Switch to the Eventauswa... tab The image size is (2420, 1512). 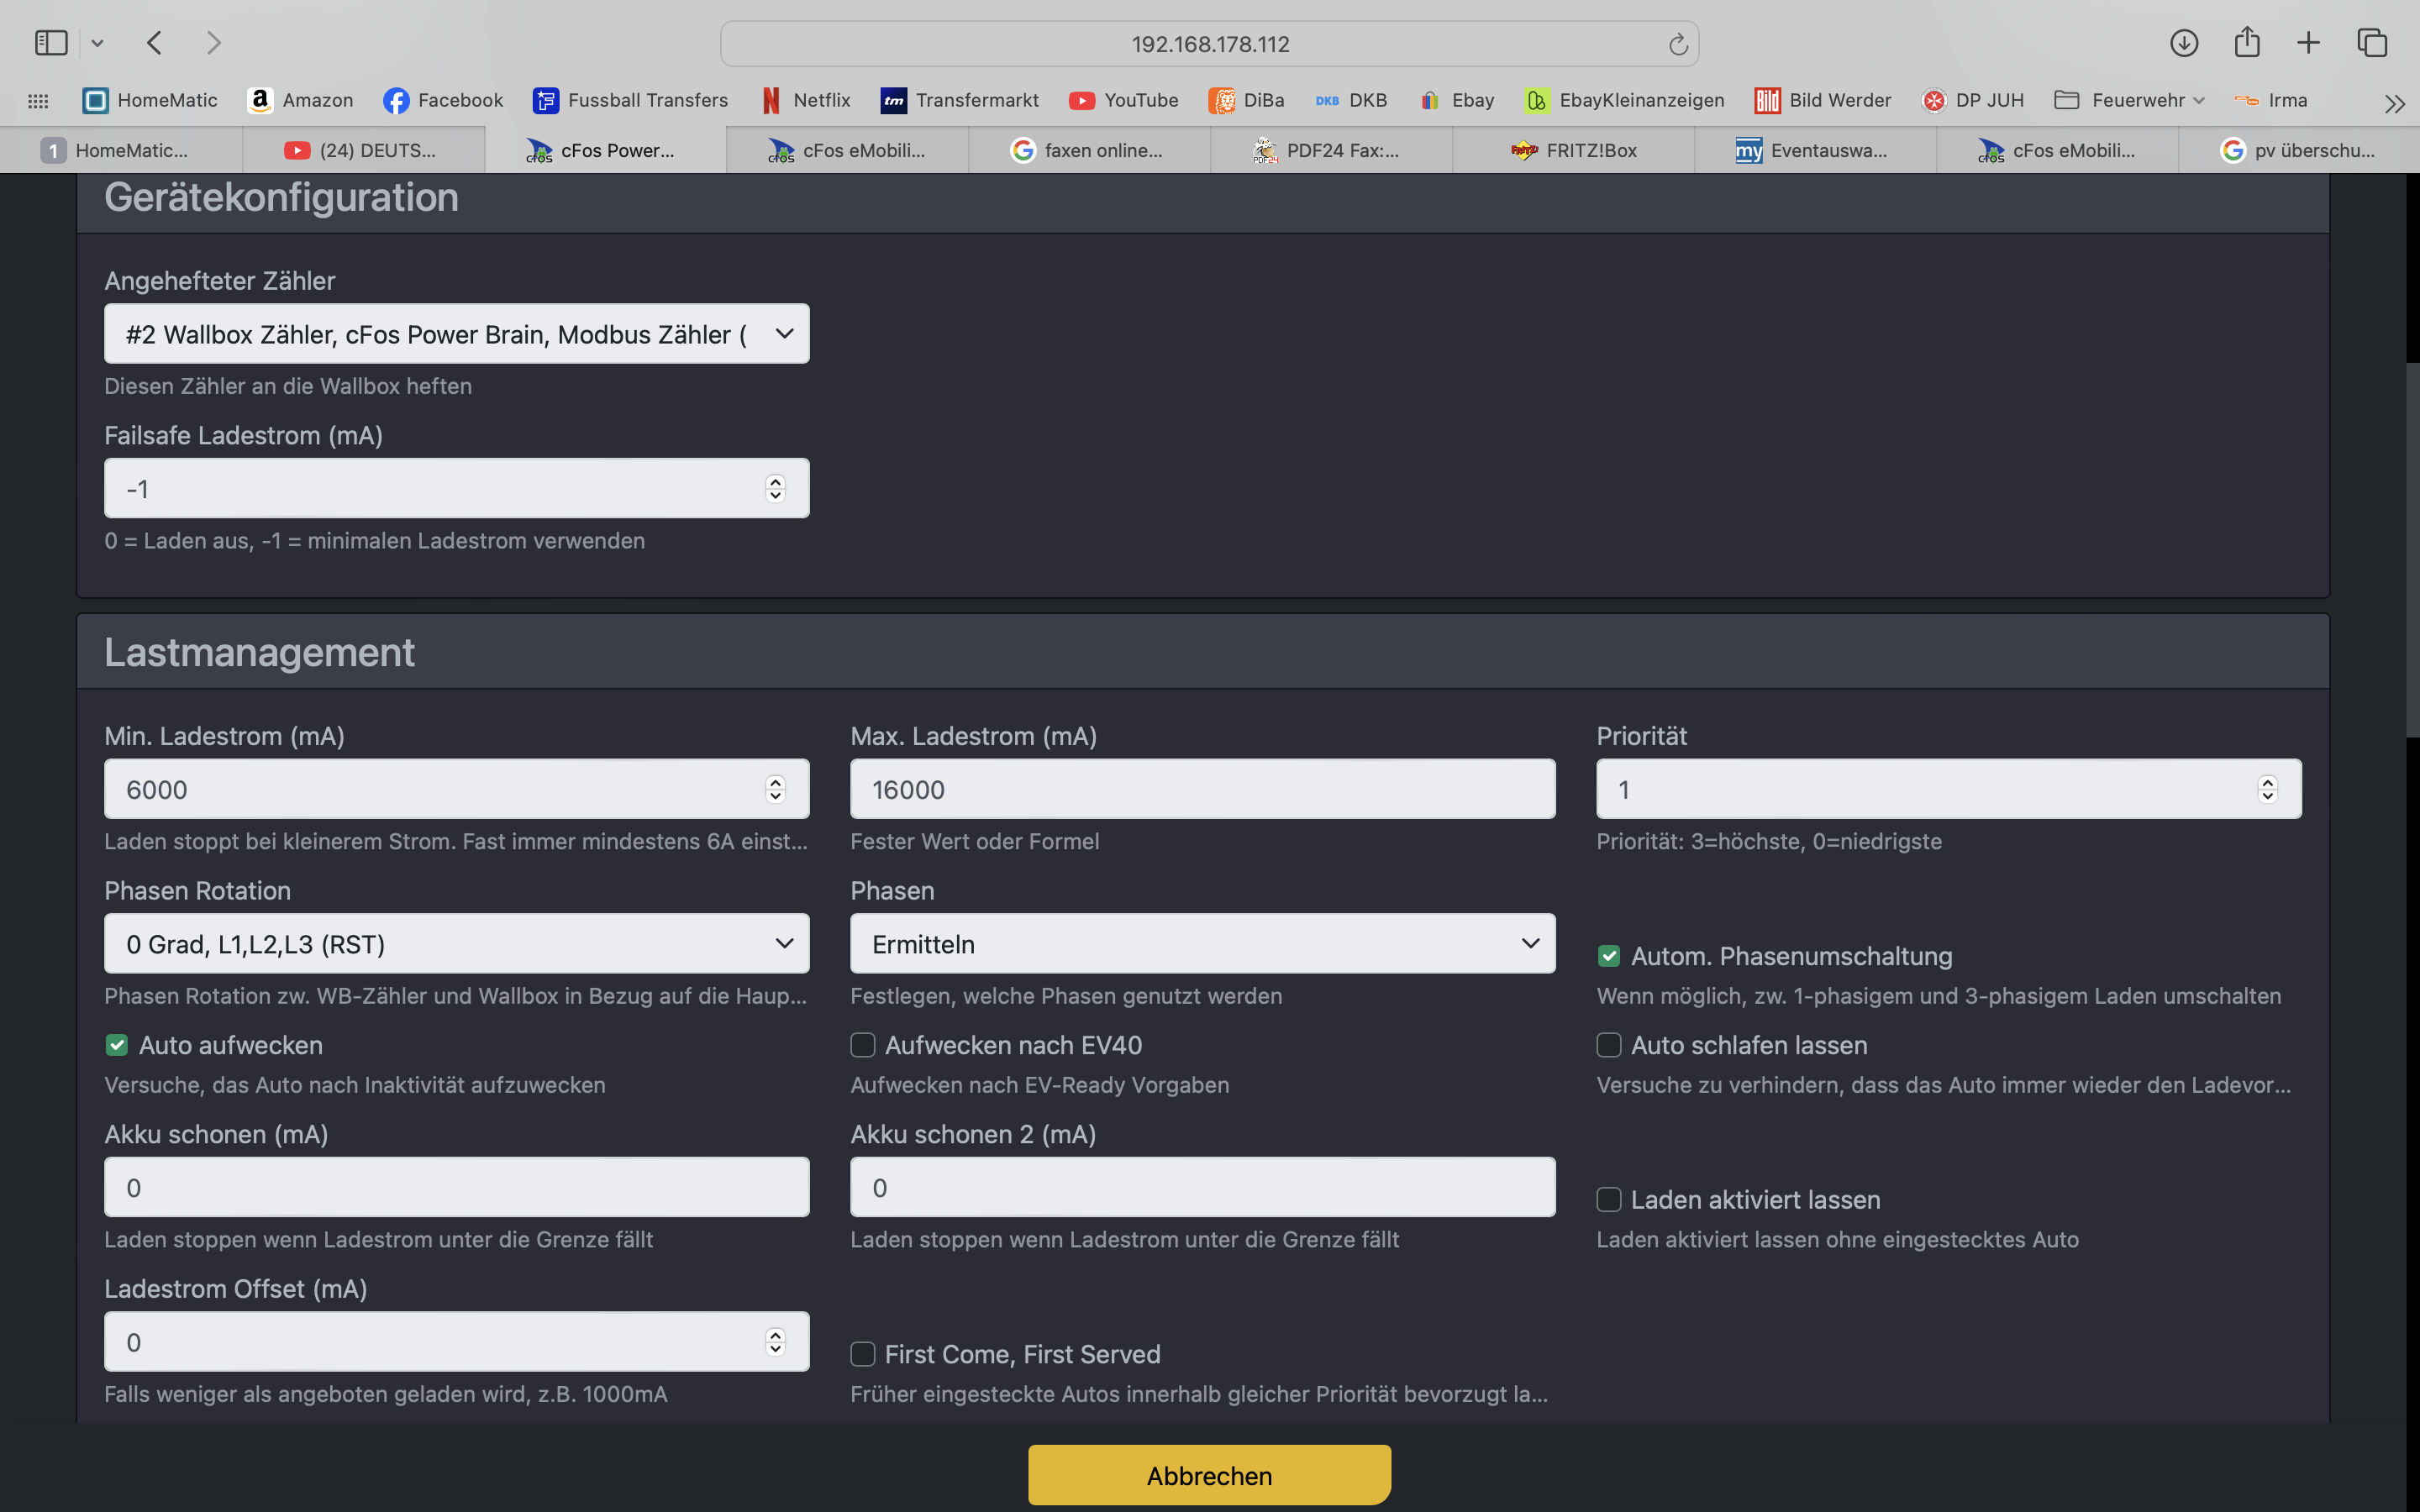pos(1815,150)
